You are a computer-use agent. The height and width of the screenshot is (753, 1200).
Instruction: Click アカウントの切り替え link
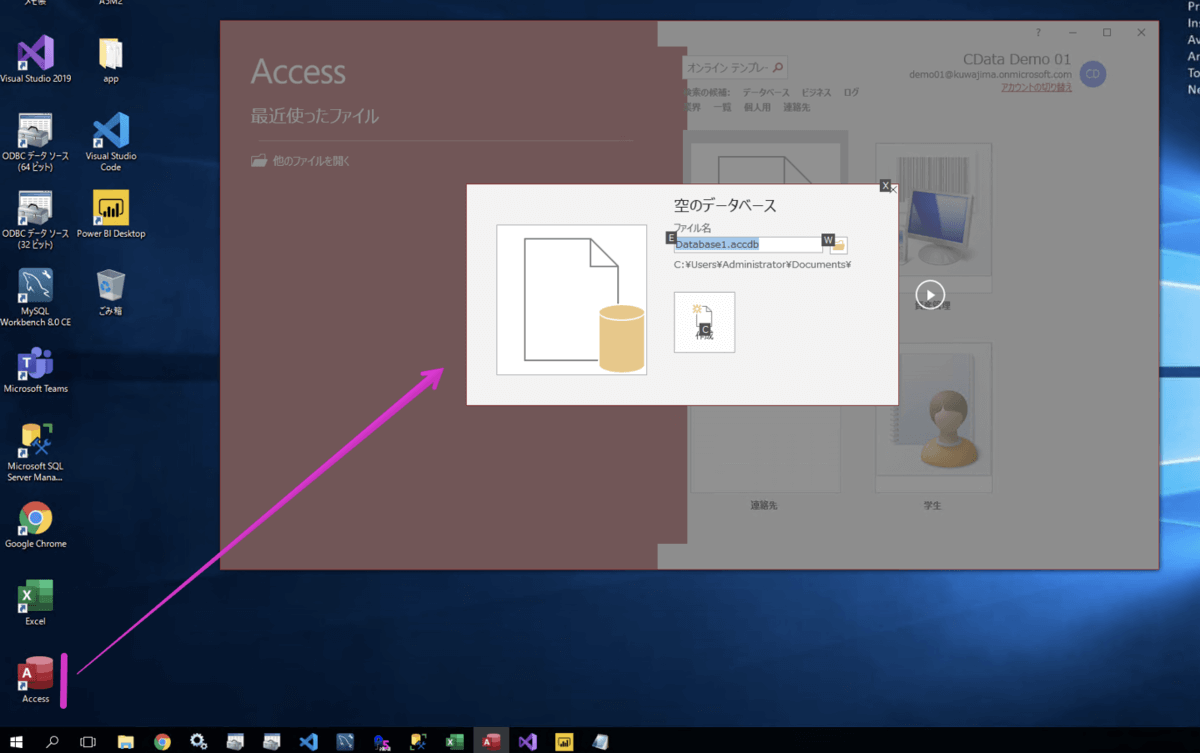pyautogui.click(x=1036, y=88)
